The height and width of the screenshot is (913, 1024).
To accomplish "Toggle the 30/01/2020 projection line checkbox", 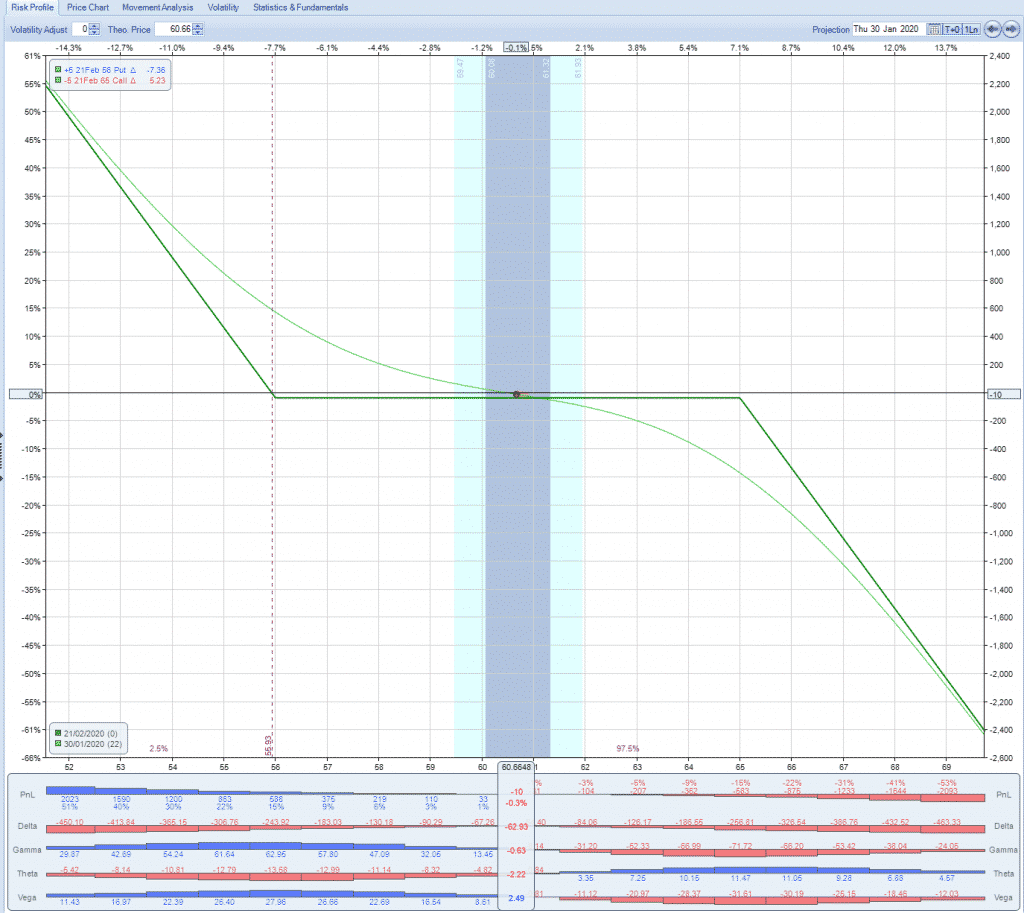I will pos(58,743).
